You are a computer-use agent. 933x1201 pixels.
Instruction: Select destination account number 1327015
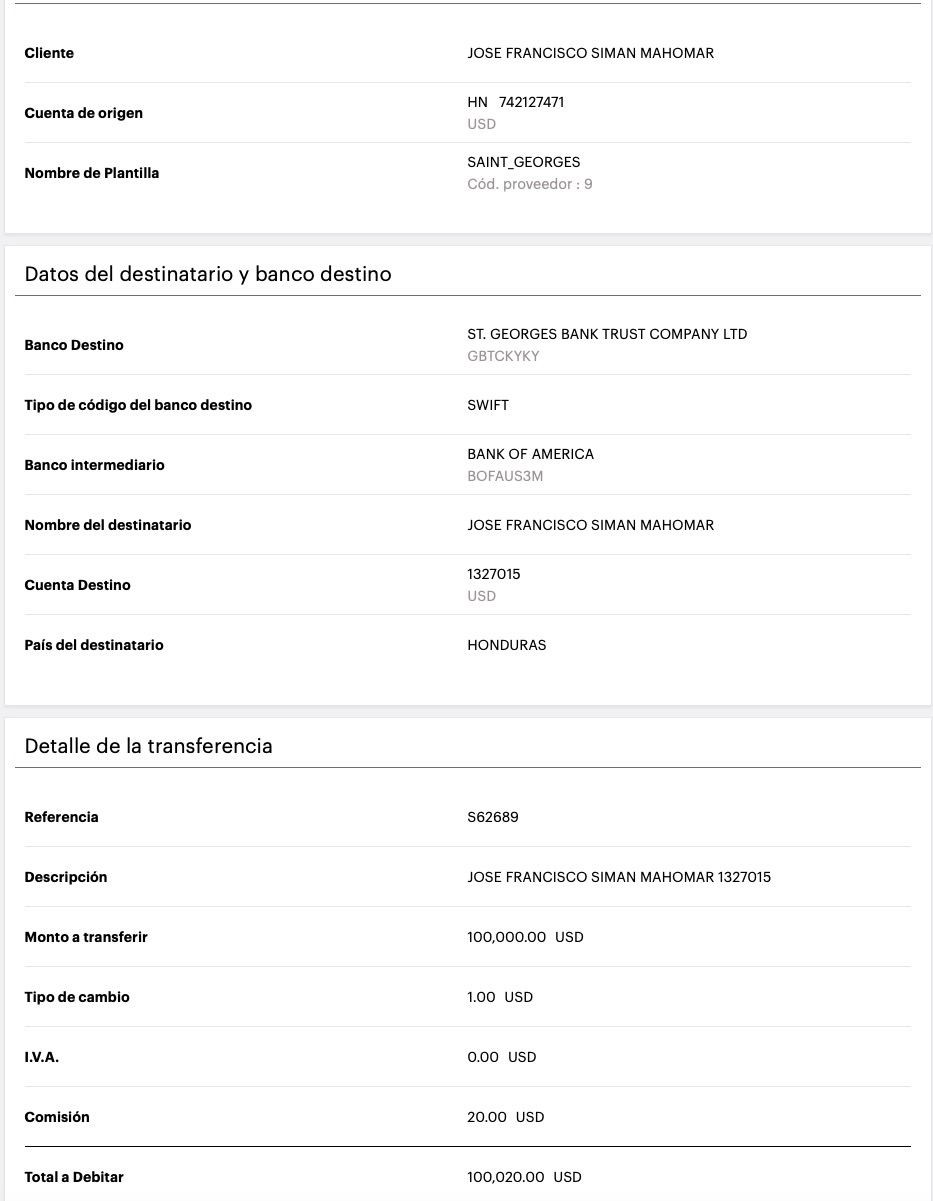(494, 574)
